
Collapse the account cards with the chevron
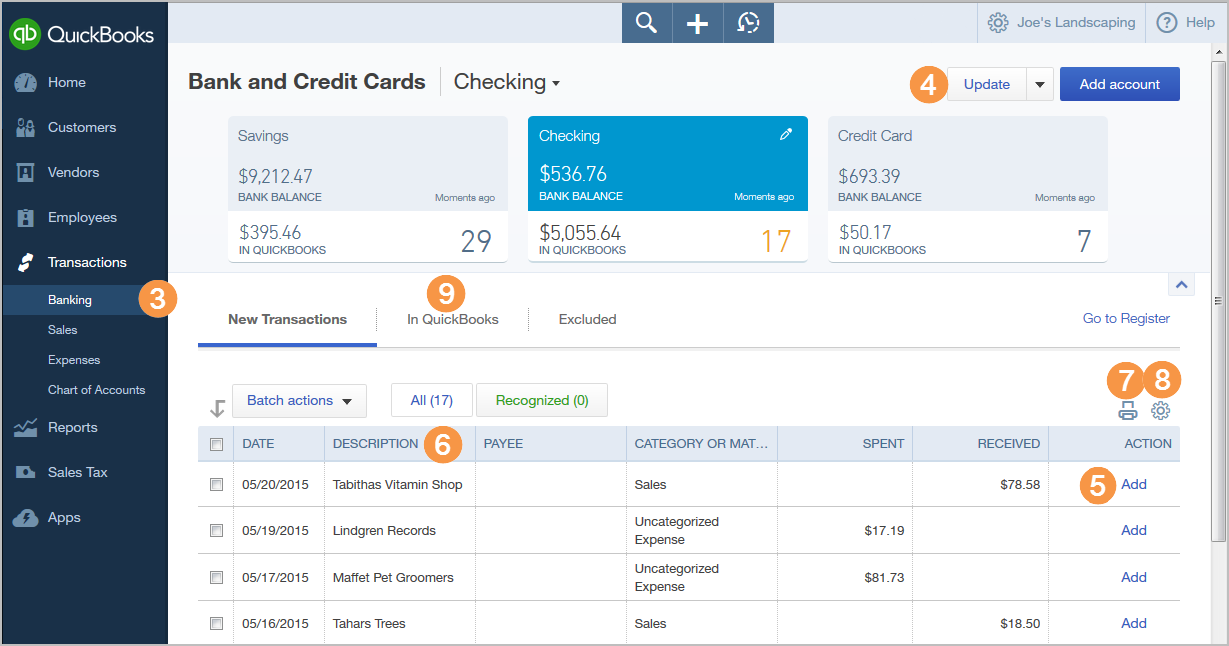pyautogui.click(x=1181, y=285)
